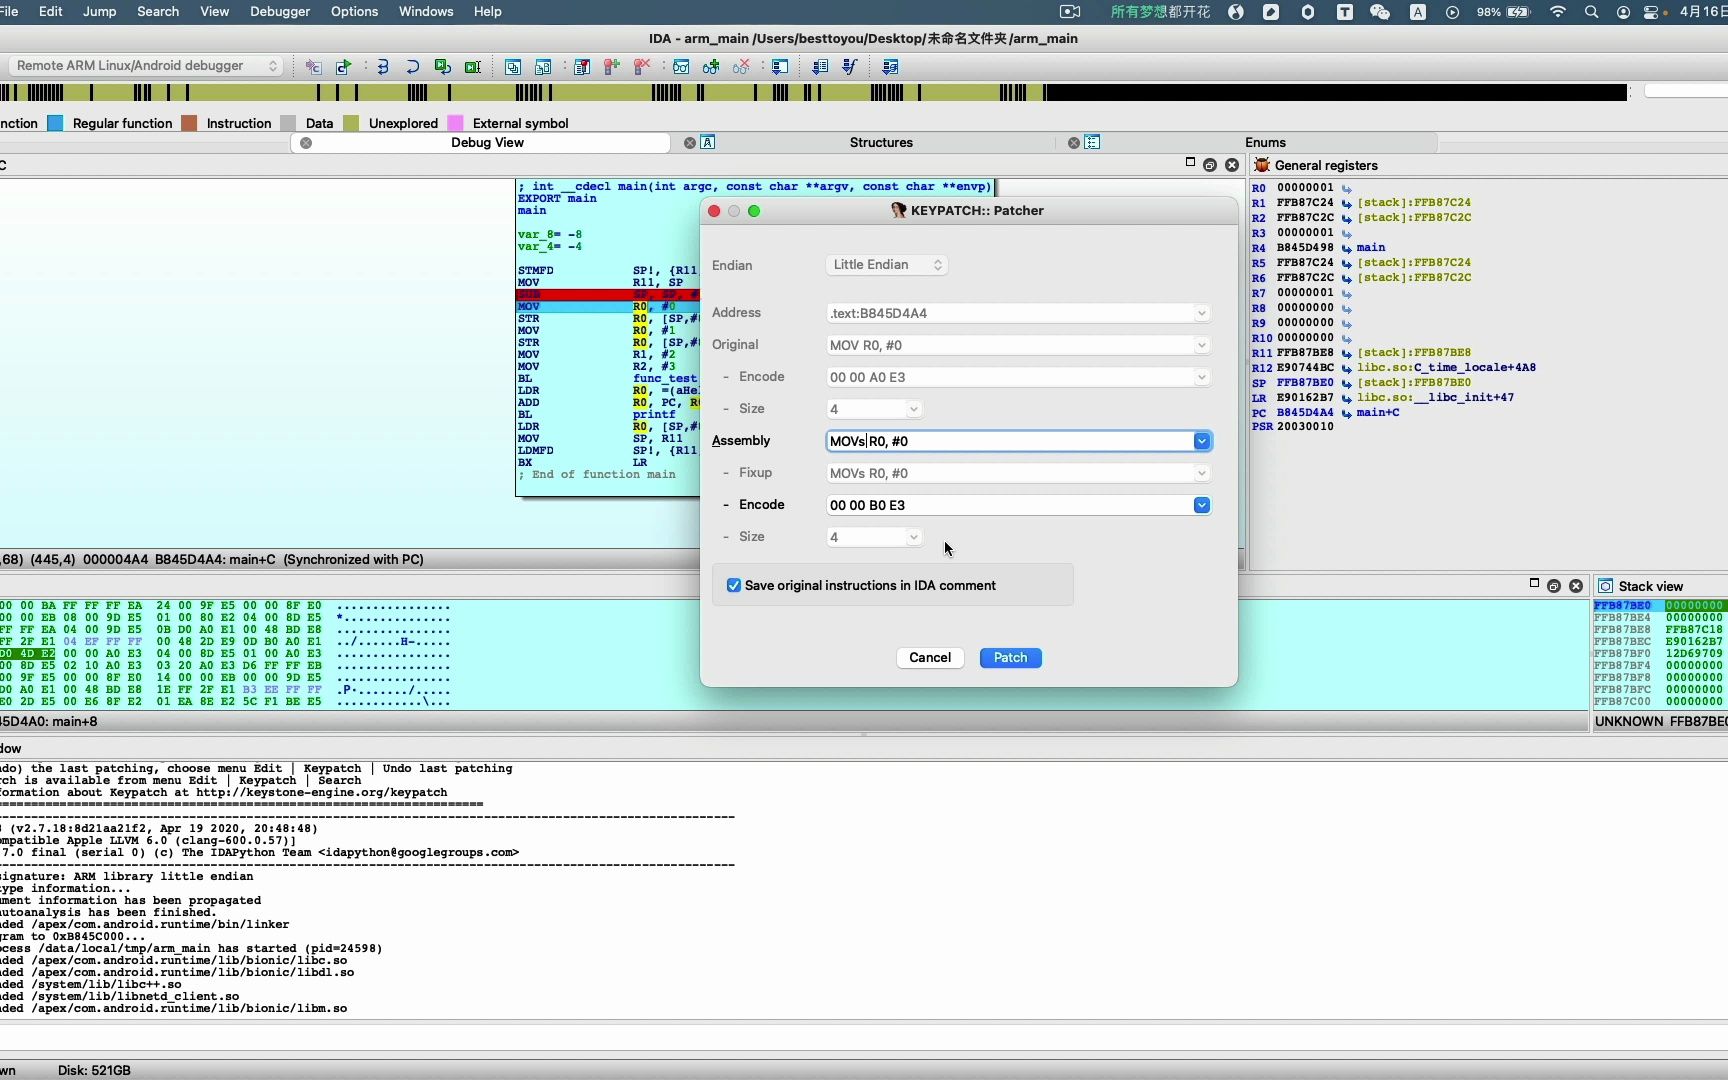
Task: Click the EXPORT main line in disassembly
Action: tap(557, 198)
